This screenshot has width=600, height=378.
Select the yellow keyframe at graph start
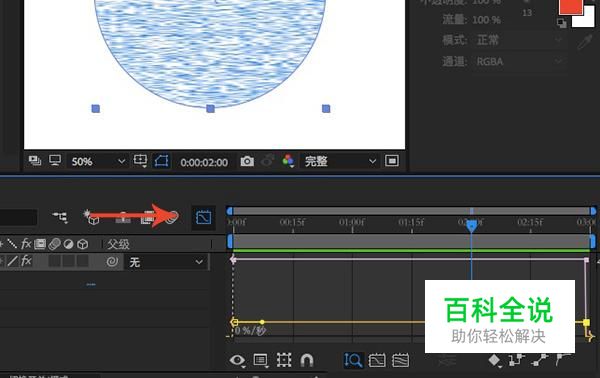click(234, 322)
